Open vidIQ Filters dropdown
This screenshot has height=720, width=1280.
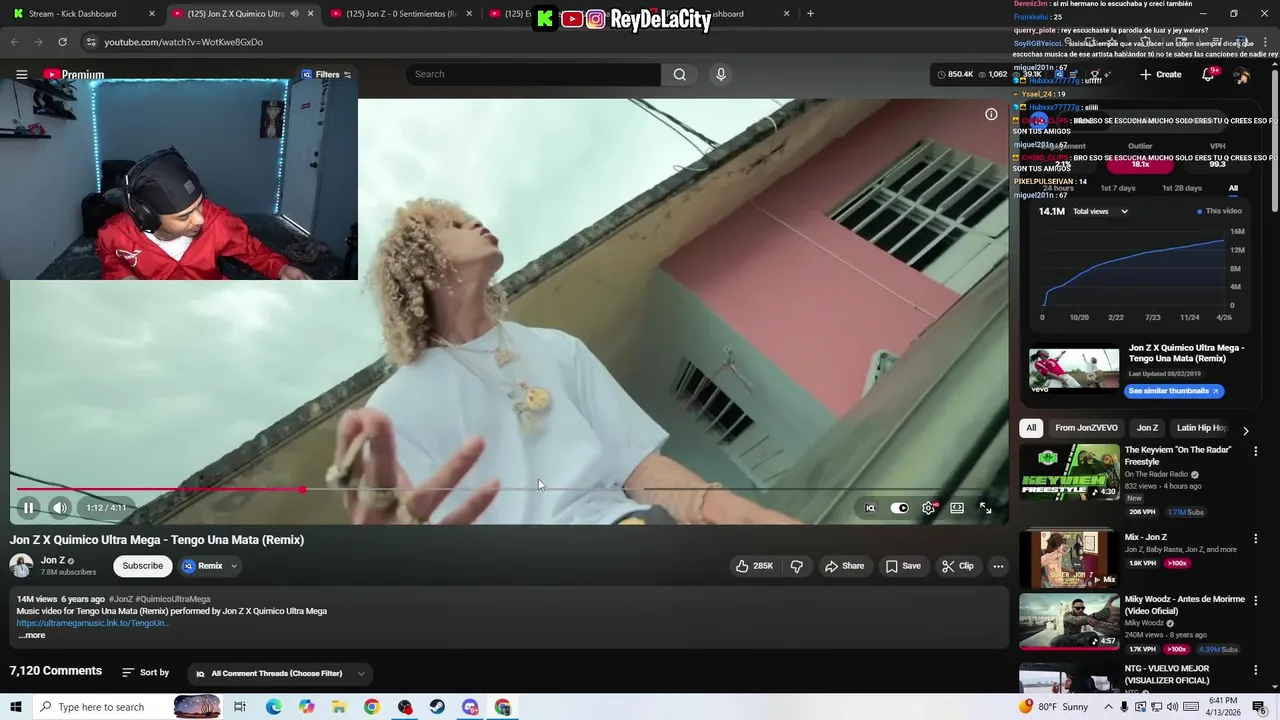[327, 75]
